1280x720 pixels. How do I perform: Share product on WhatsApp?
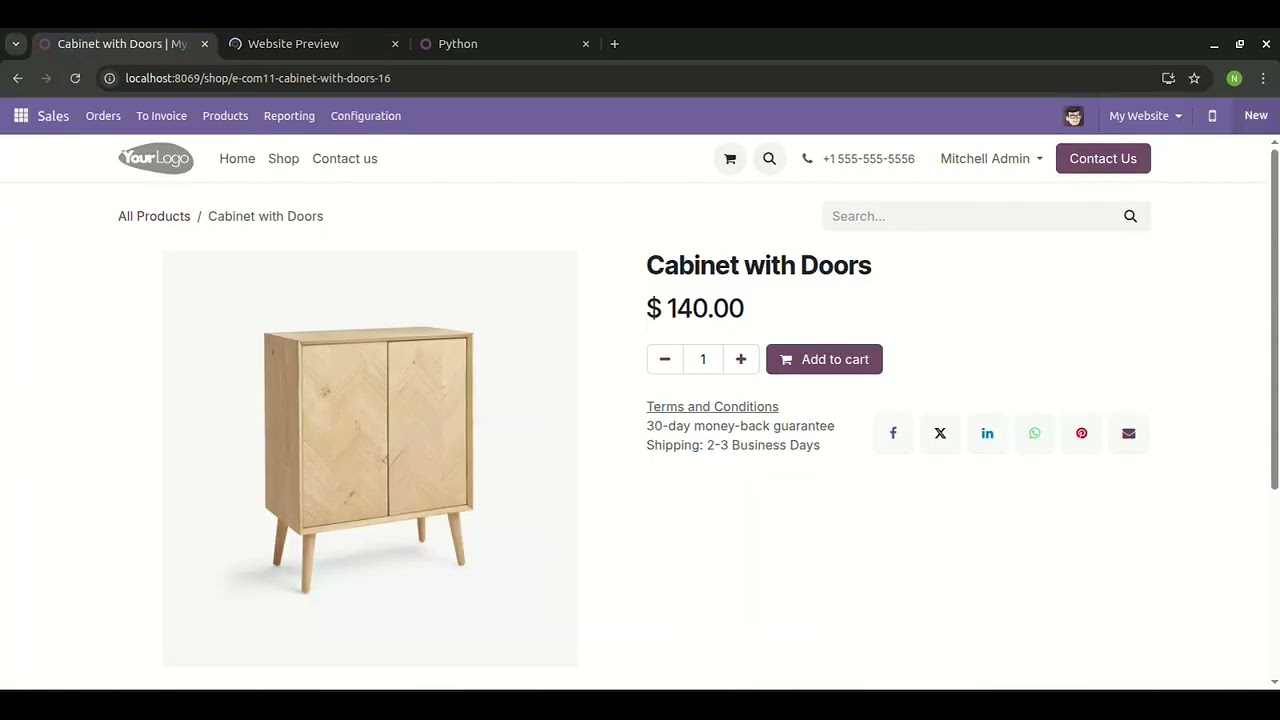[x=1034, y=433]
